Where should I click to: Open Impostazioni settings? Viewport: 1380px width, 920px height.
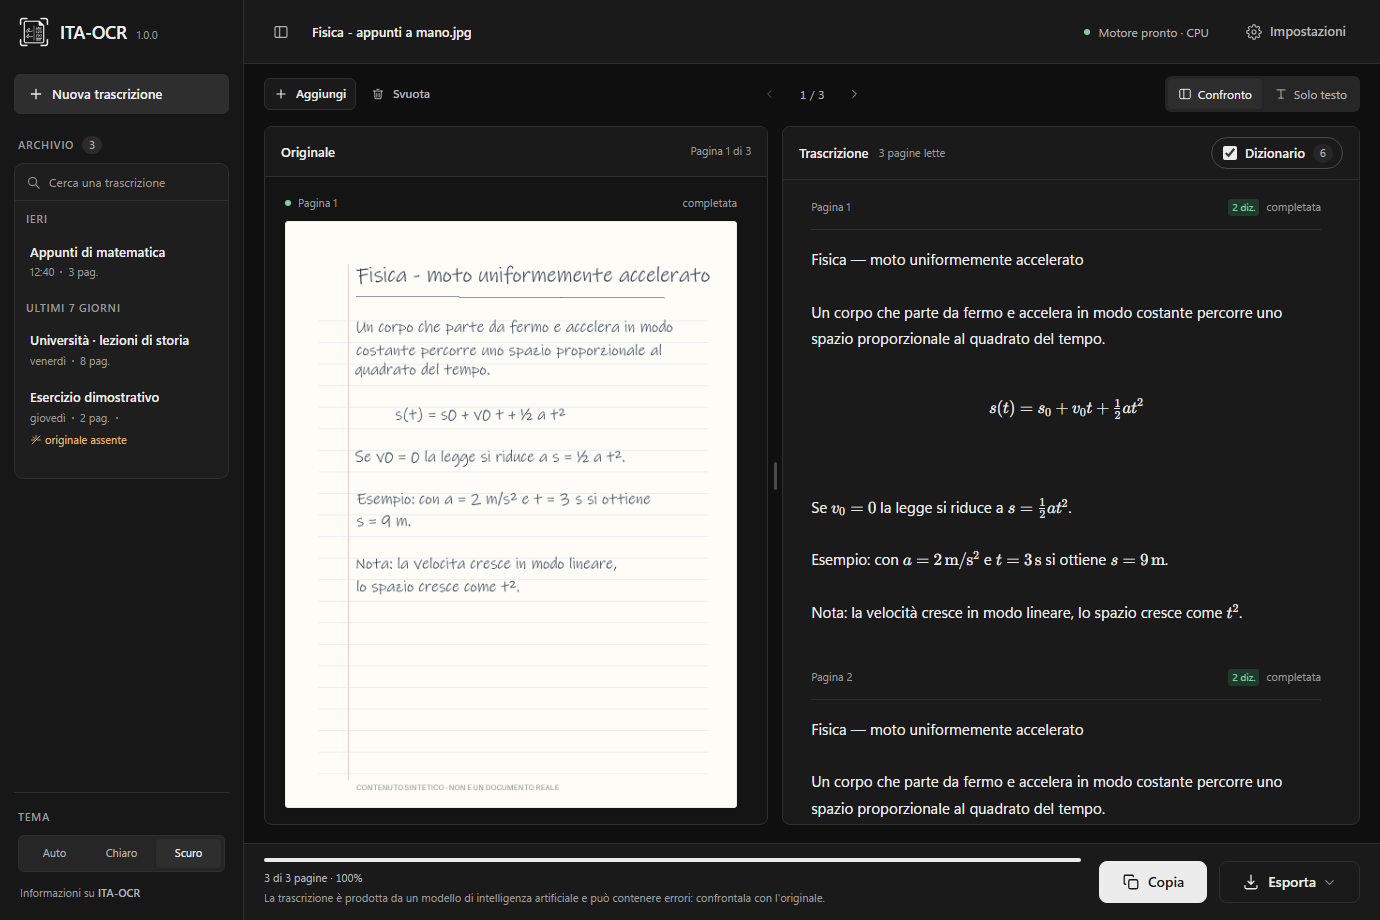pos(1296,32)
